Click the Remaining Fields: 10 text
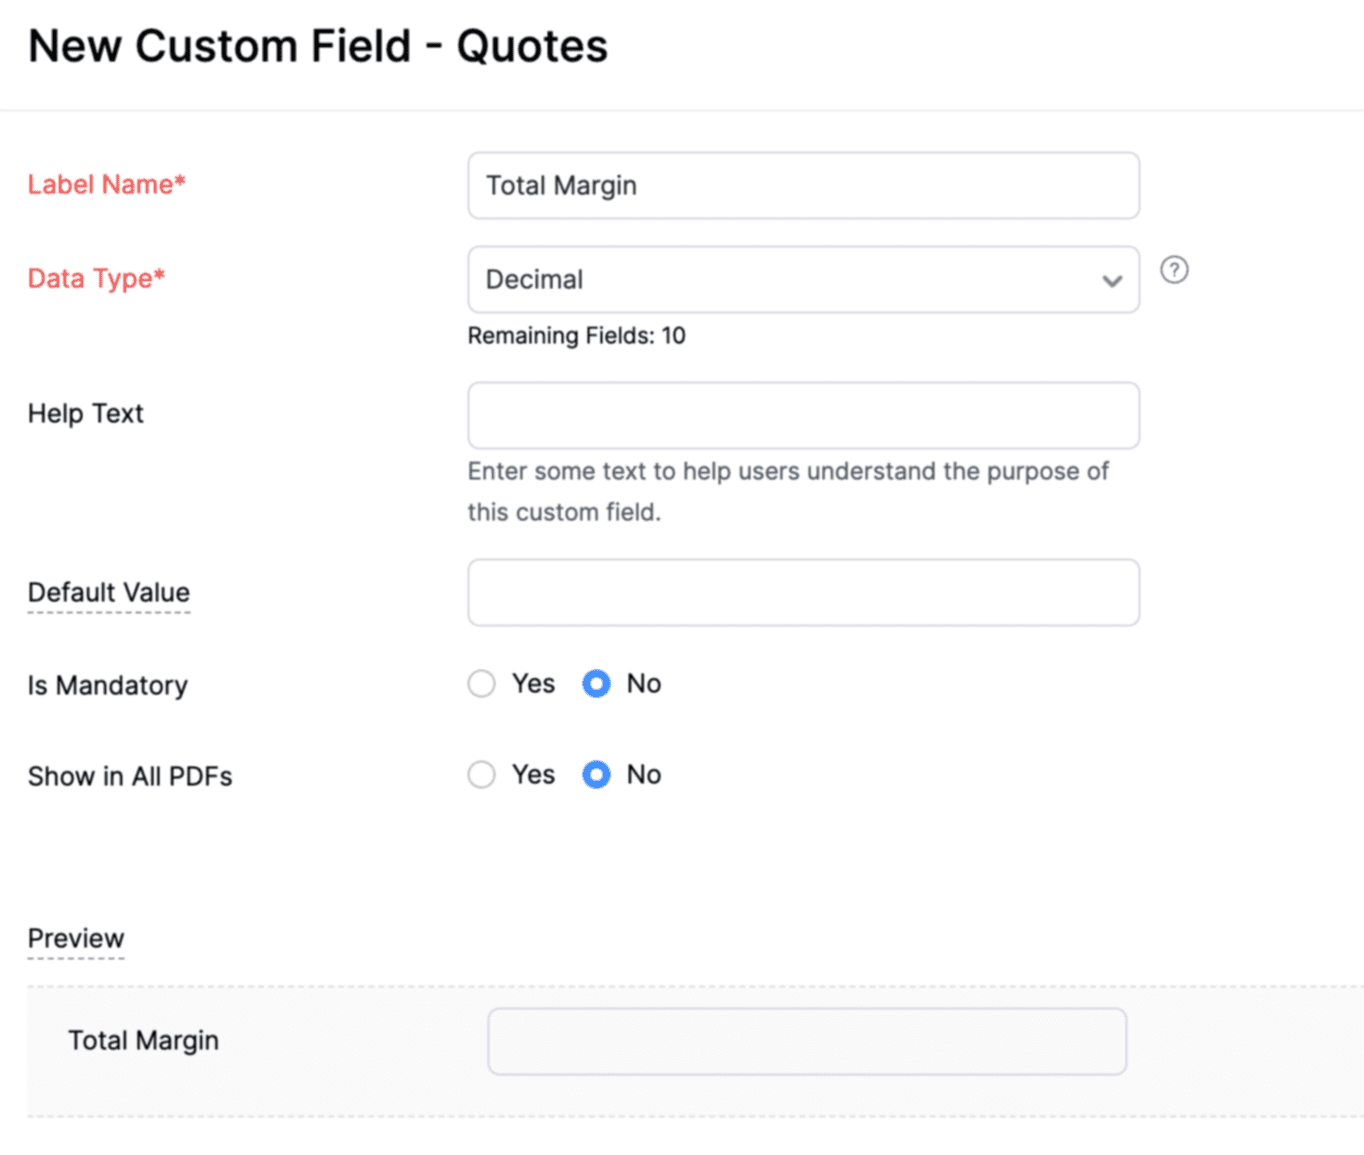Screen dimensions: 1364x1155 (x=577, y=336)
